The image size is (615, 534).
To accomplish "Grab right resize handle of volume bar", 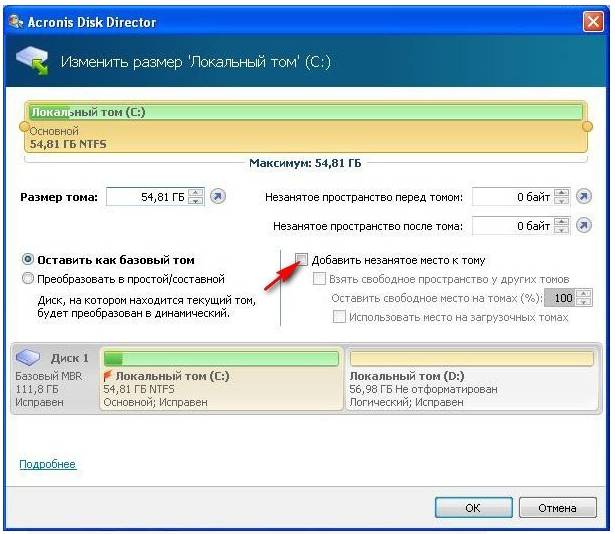I will pos(587,126).
